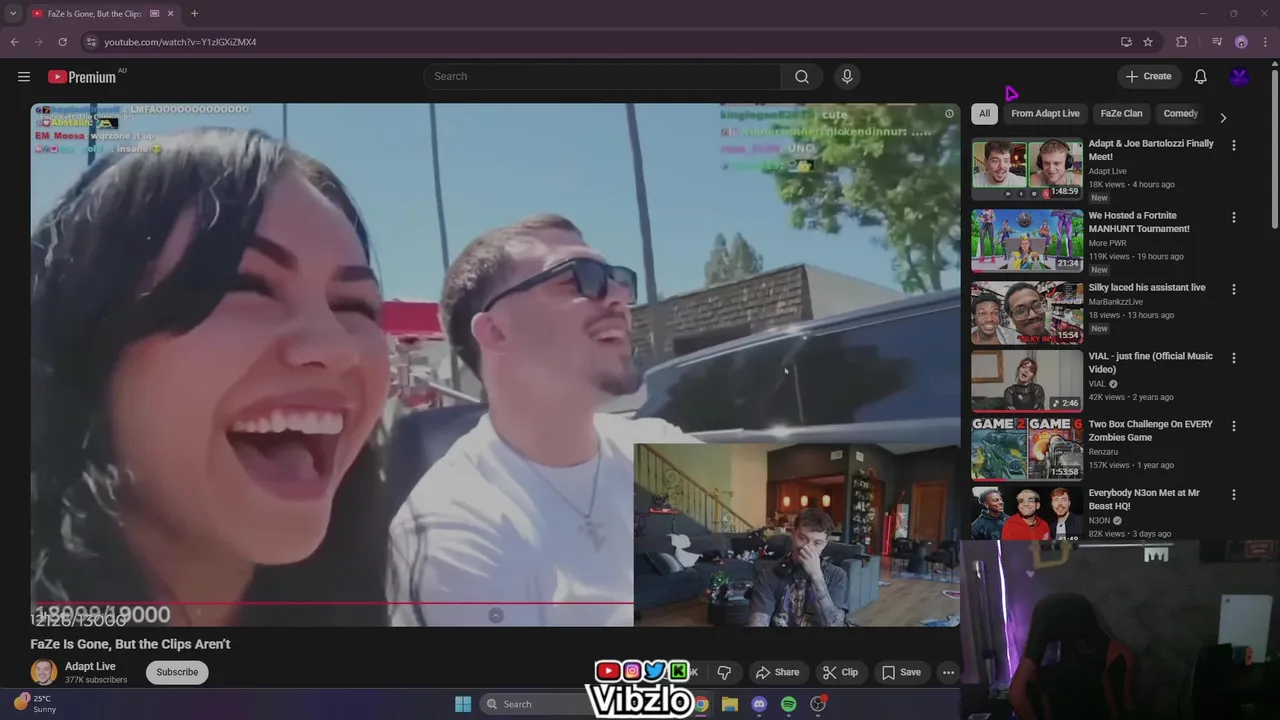
Task: Click the page vertical scrollbar
Action: click(1274, 150)
